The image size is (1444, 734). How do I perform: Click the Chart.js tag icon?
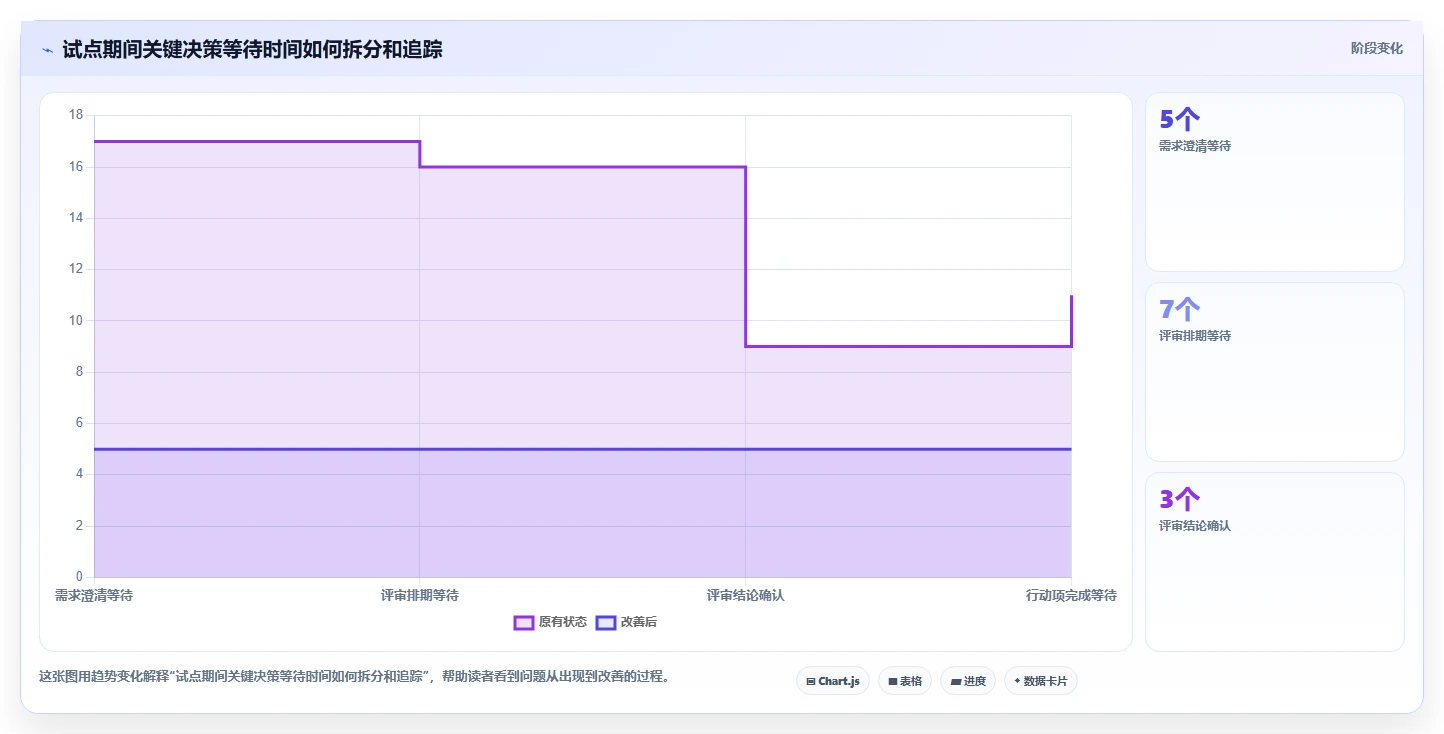pyautogui.click(x=811, y=681)
